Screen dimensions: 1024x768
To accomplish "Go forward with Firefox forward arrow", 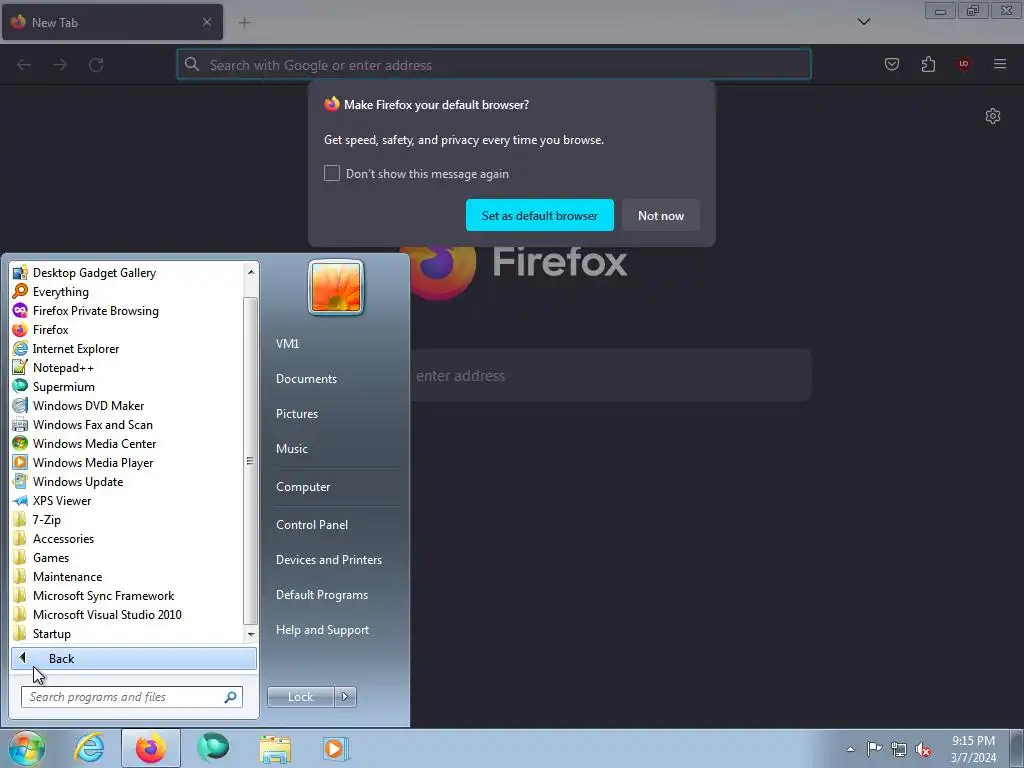I will click(60, 65).
